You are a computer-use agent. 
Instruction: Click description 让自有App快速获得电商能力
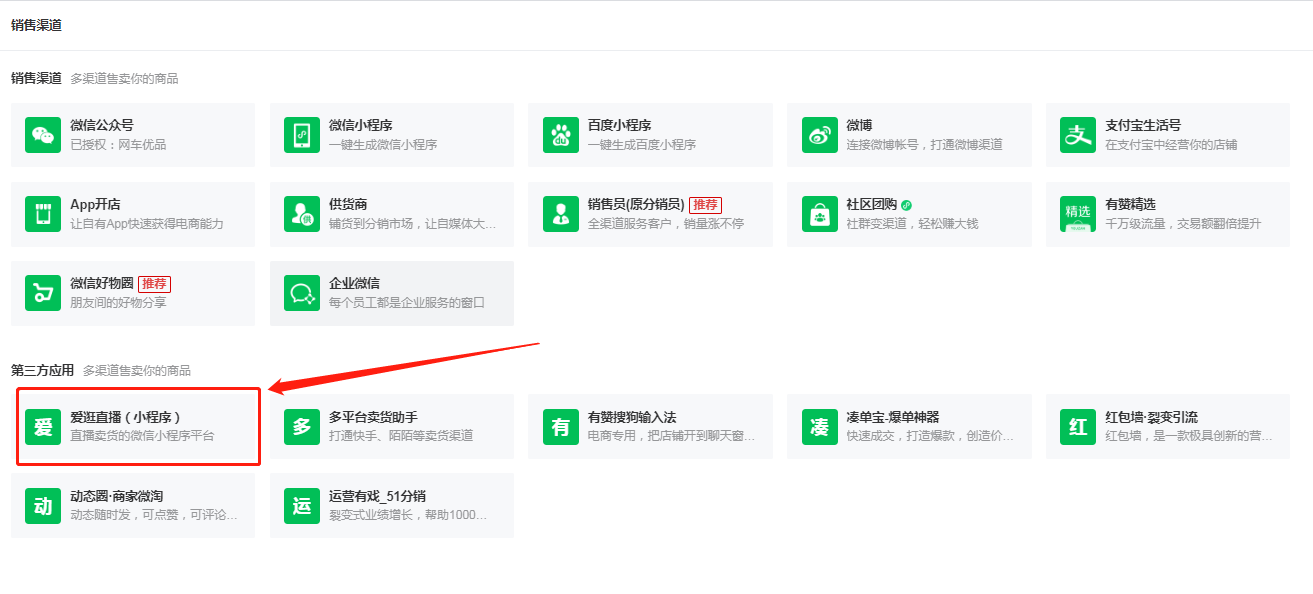click(147, 224)
